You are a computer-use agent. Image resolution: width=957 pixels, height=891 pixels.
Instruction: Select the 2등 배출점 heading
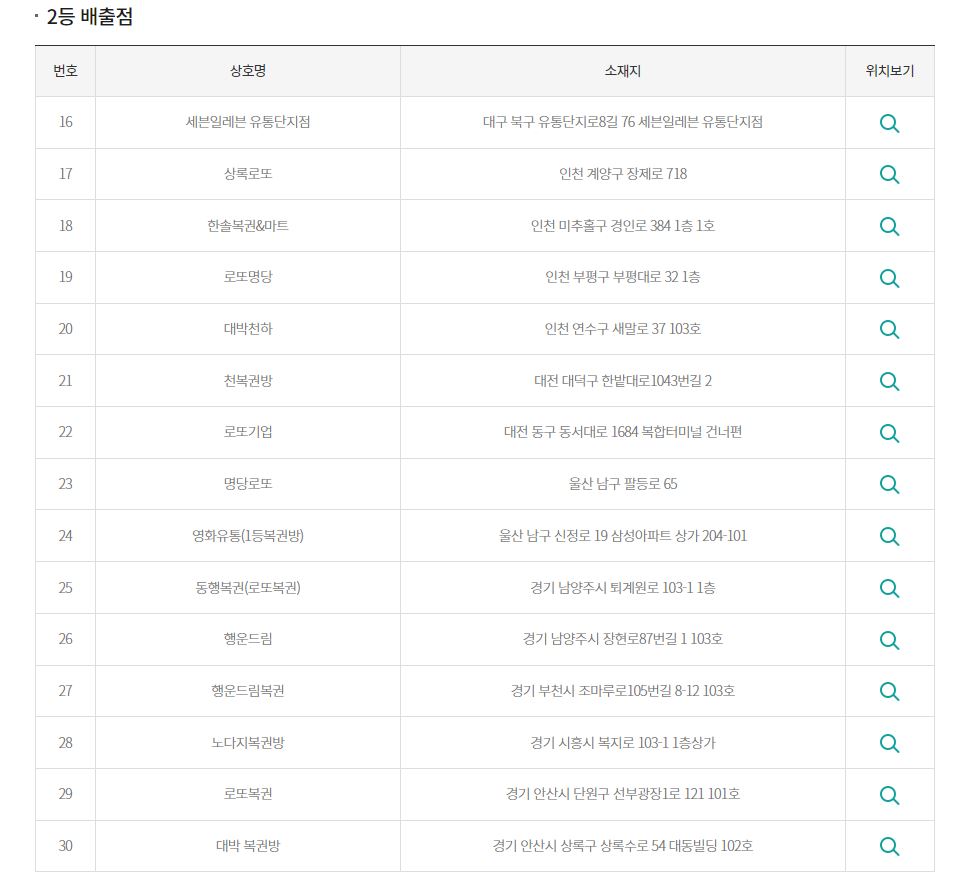(x=90, y=16)
